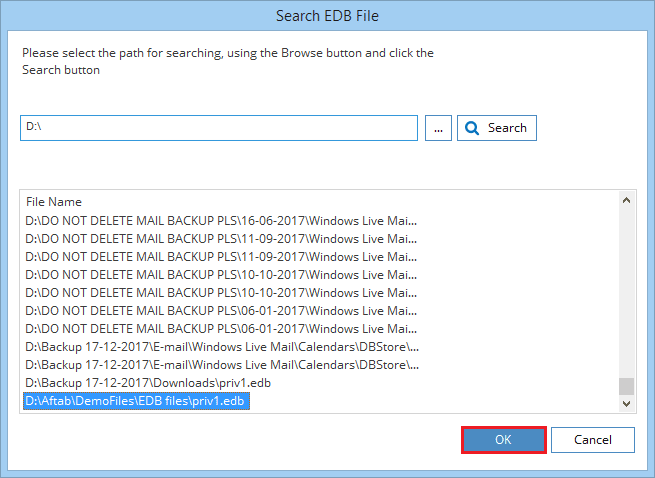Select the highlighted Aftab DemoFiles priv1.edb file

click(x=135, y=401)
